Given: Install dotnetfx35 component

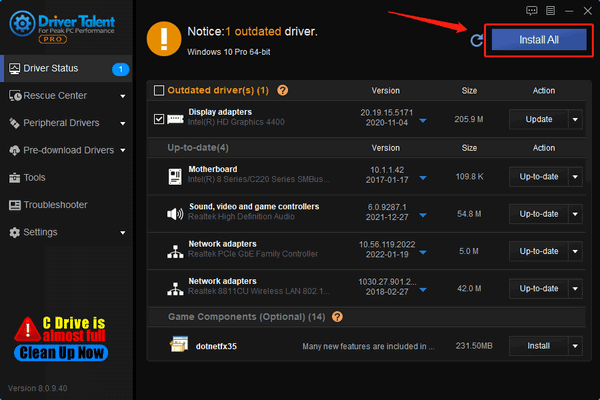Looking at the screenshot, I should pyautogui.click(x=538, y=346).
